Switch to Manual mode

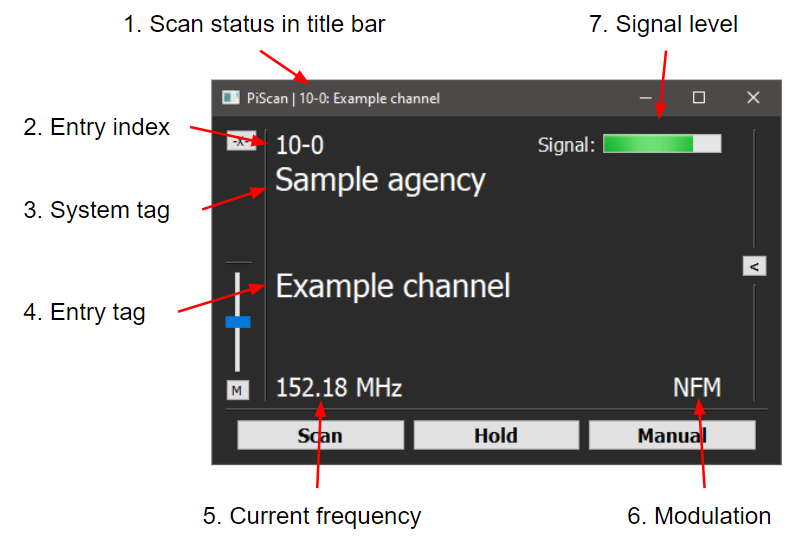pyautogui.click(x=671, y=436)
